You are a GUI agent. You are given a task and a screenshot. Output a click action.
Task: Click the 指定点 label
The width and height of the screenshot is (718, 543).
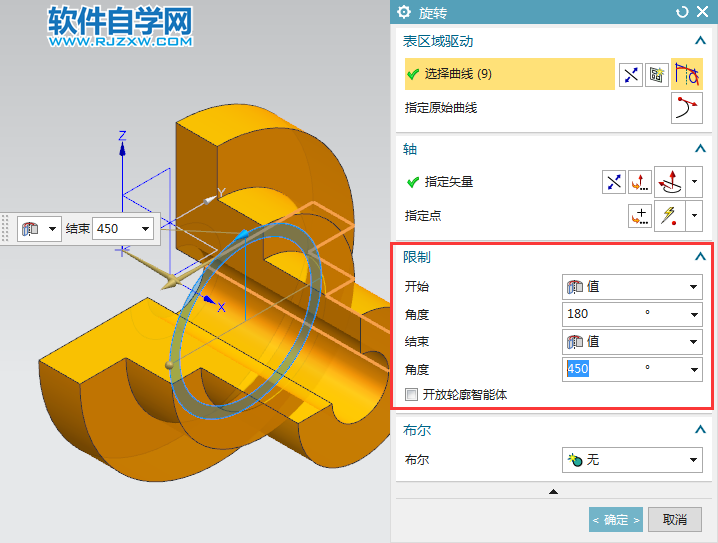point(423,216)
